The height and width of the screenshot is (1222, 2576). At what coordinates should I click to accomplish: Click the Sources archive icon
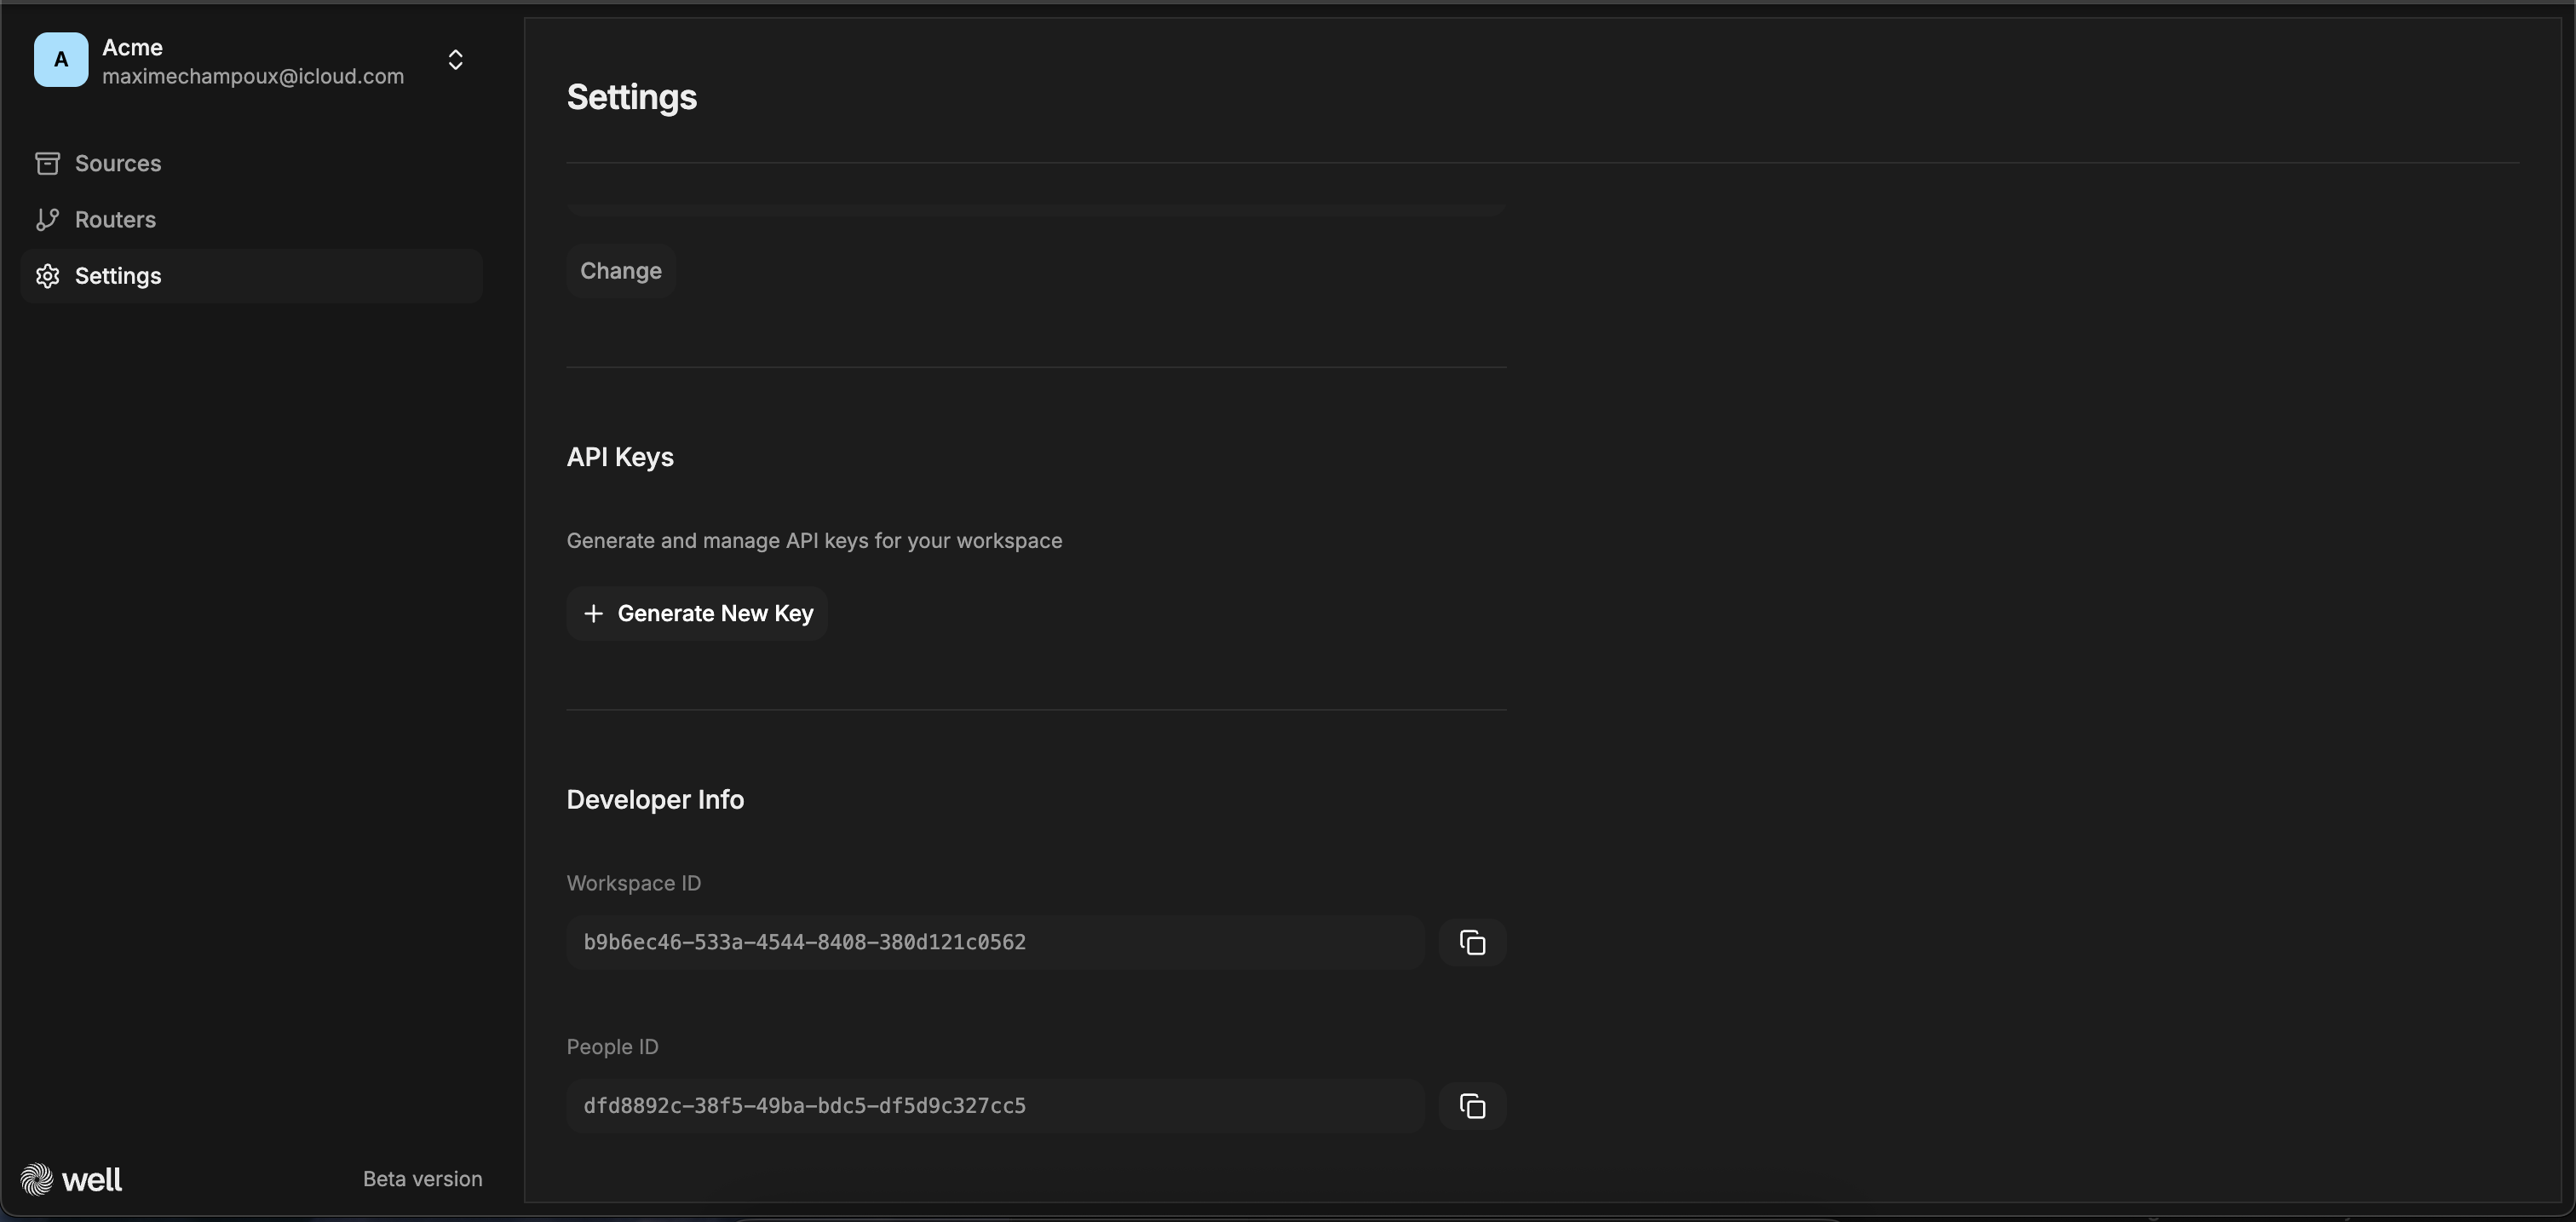click(x=47, y=163)
